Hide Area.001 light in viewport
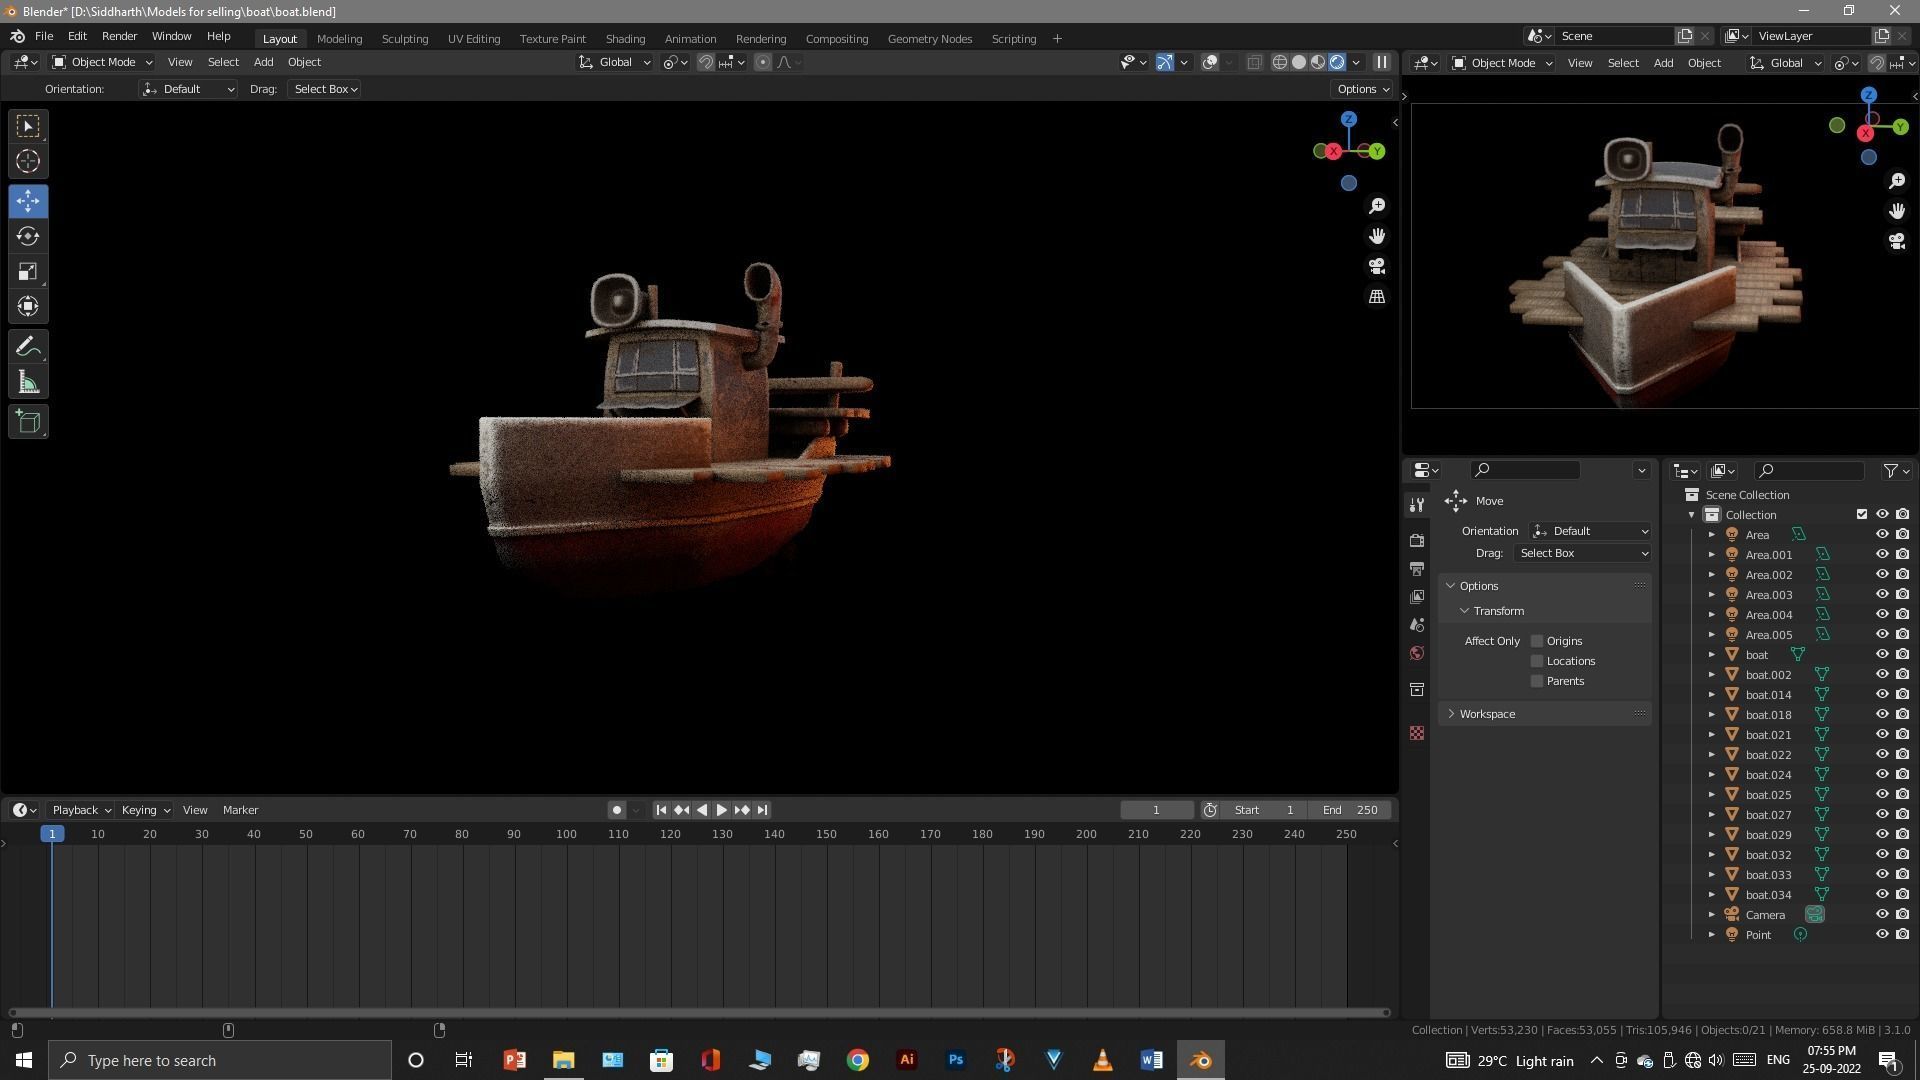The image size is (1920, 1080). [x=1882, y=555]
